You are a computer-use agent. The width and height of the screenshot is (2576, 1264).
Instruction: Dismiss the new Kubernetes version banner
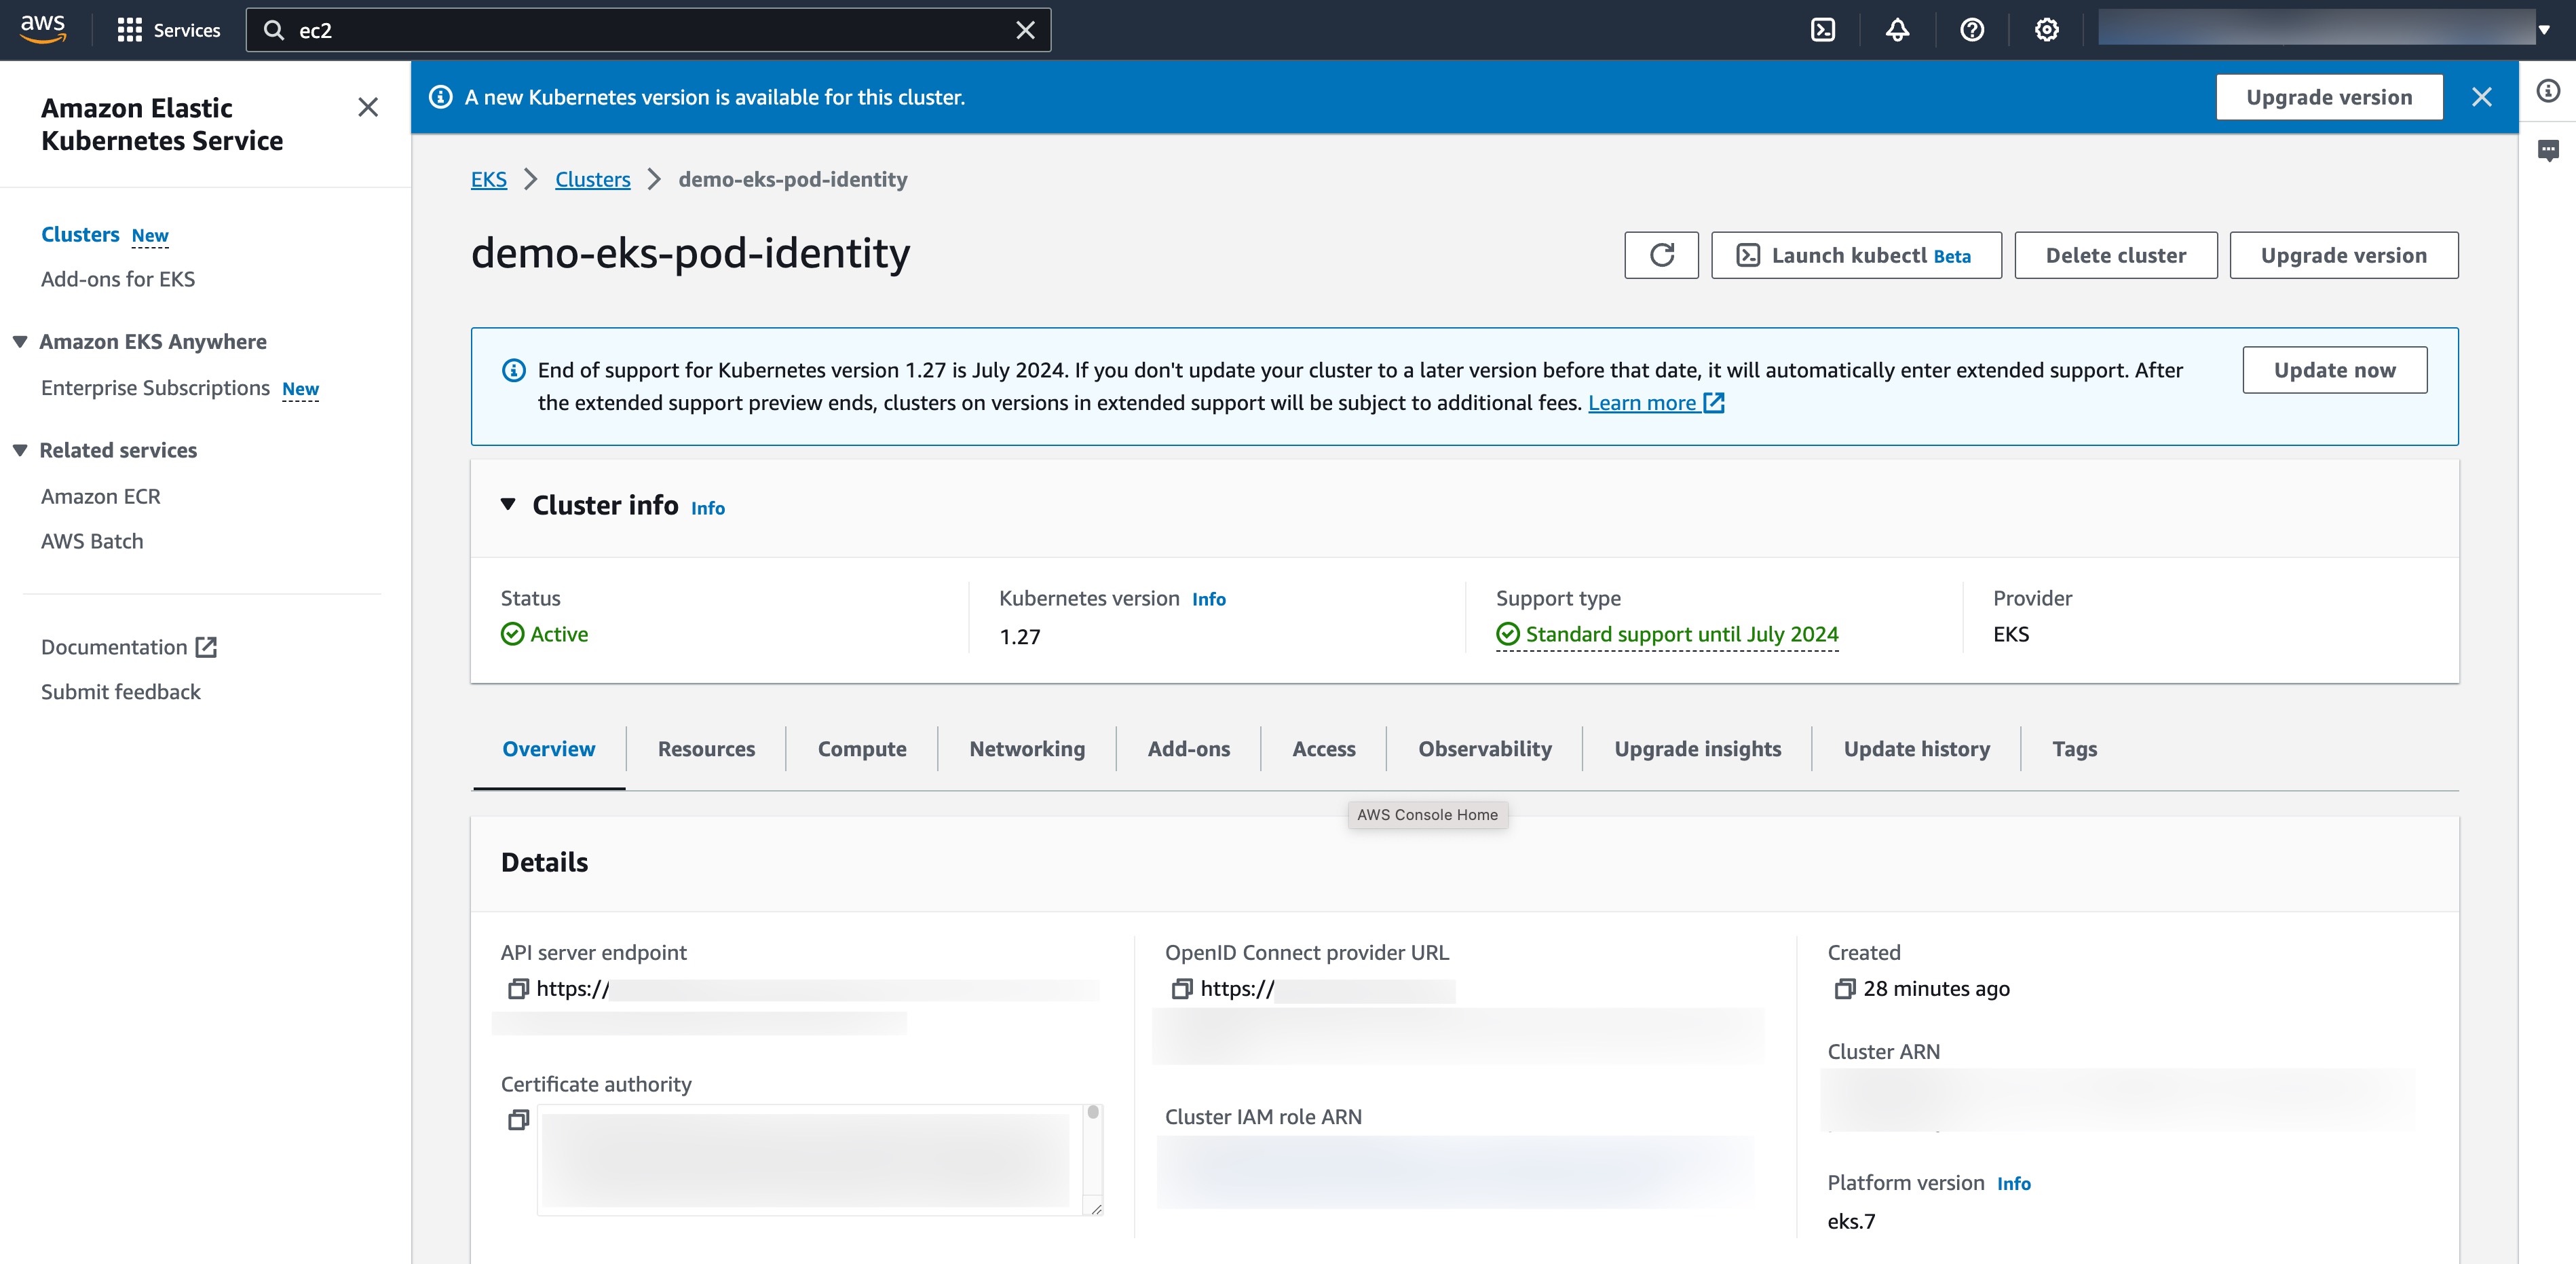[2481, 97]
